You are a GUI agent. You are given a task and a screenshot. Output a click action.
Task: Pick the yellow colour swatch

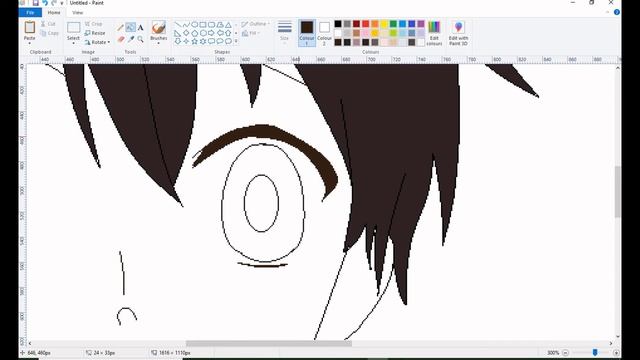(x=384, y=24)
